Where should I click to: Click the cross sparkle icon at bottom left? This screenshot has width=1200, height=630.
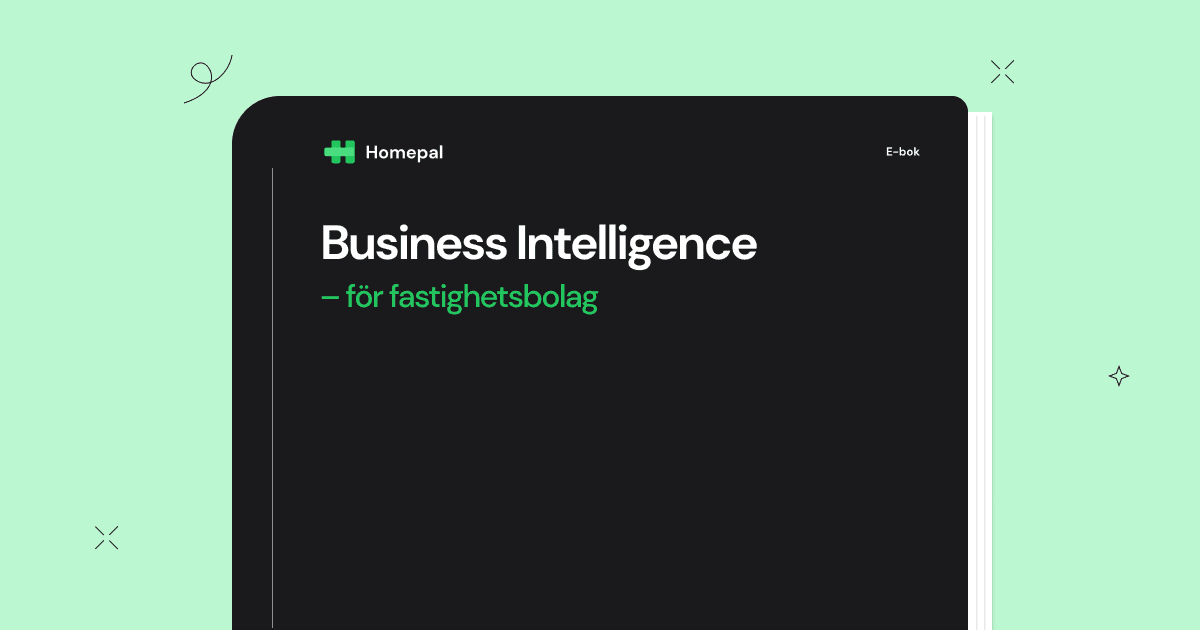pos(106,537)
